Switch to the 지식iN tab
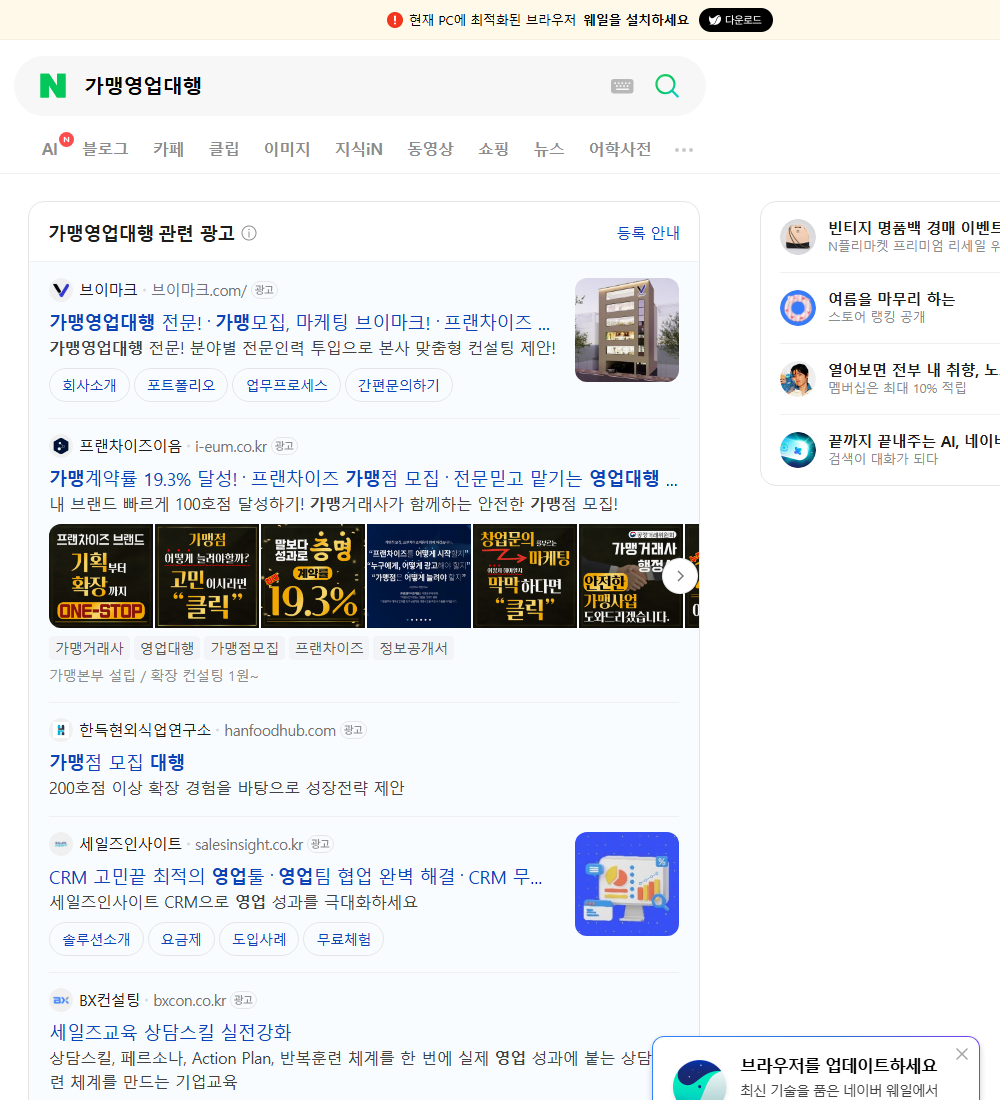This screenshot has height=1100, width=1000. tap(359, 149)
